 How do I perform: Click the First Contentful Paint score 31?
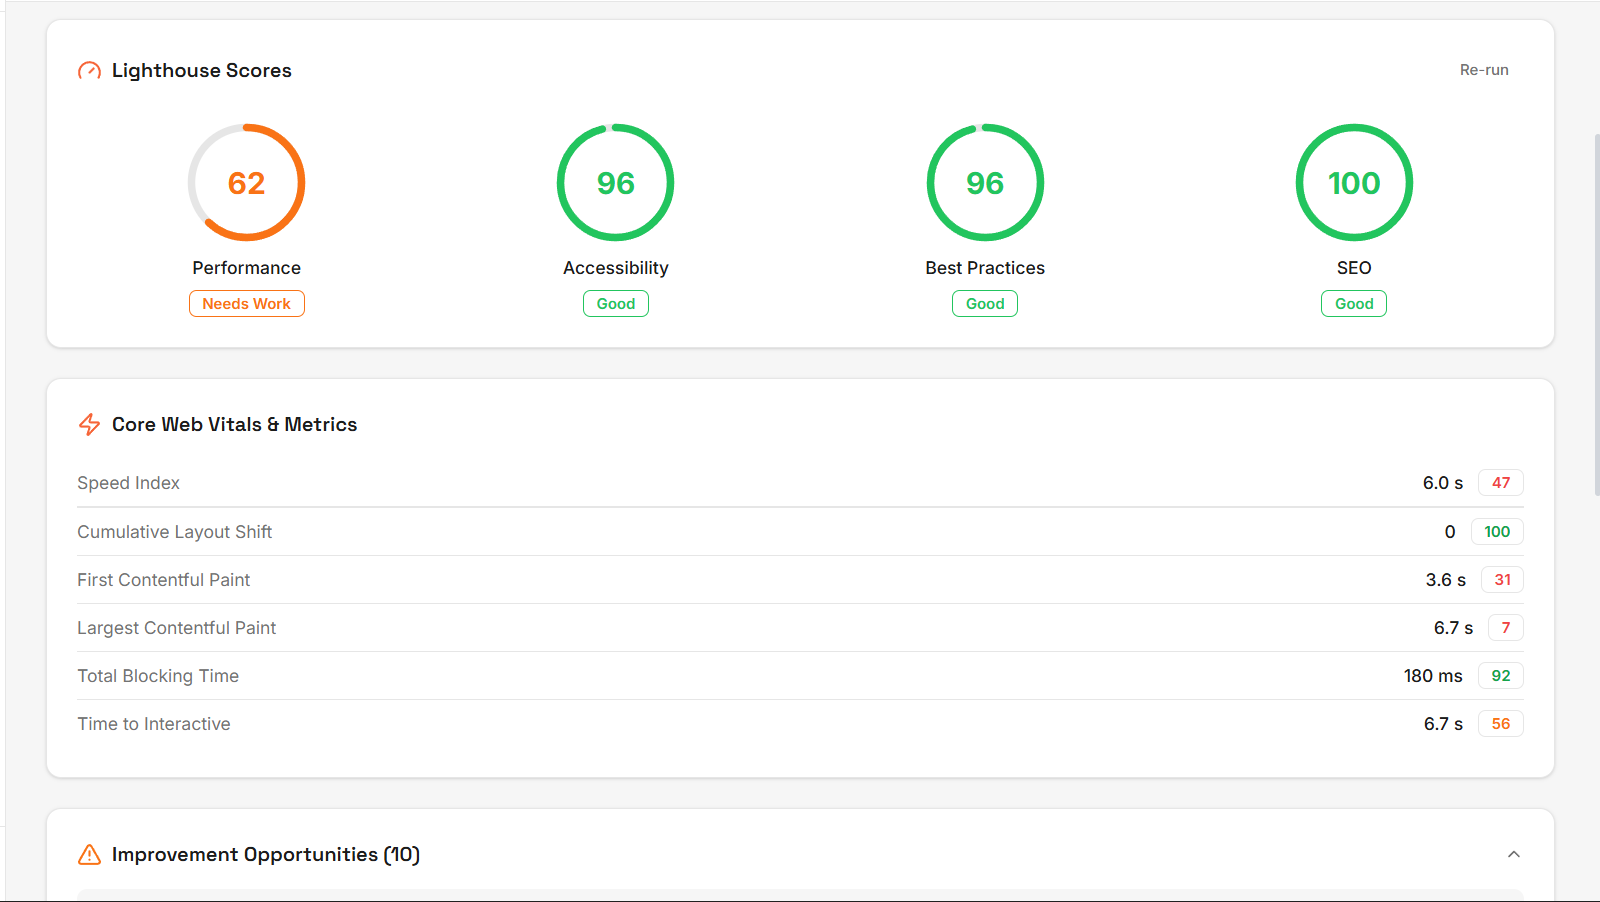click(x=1502, y=580)
